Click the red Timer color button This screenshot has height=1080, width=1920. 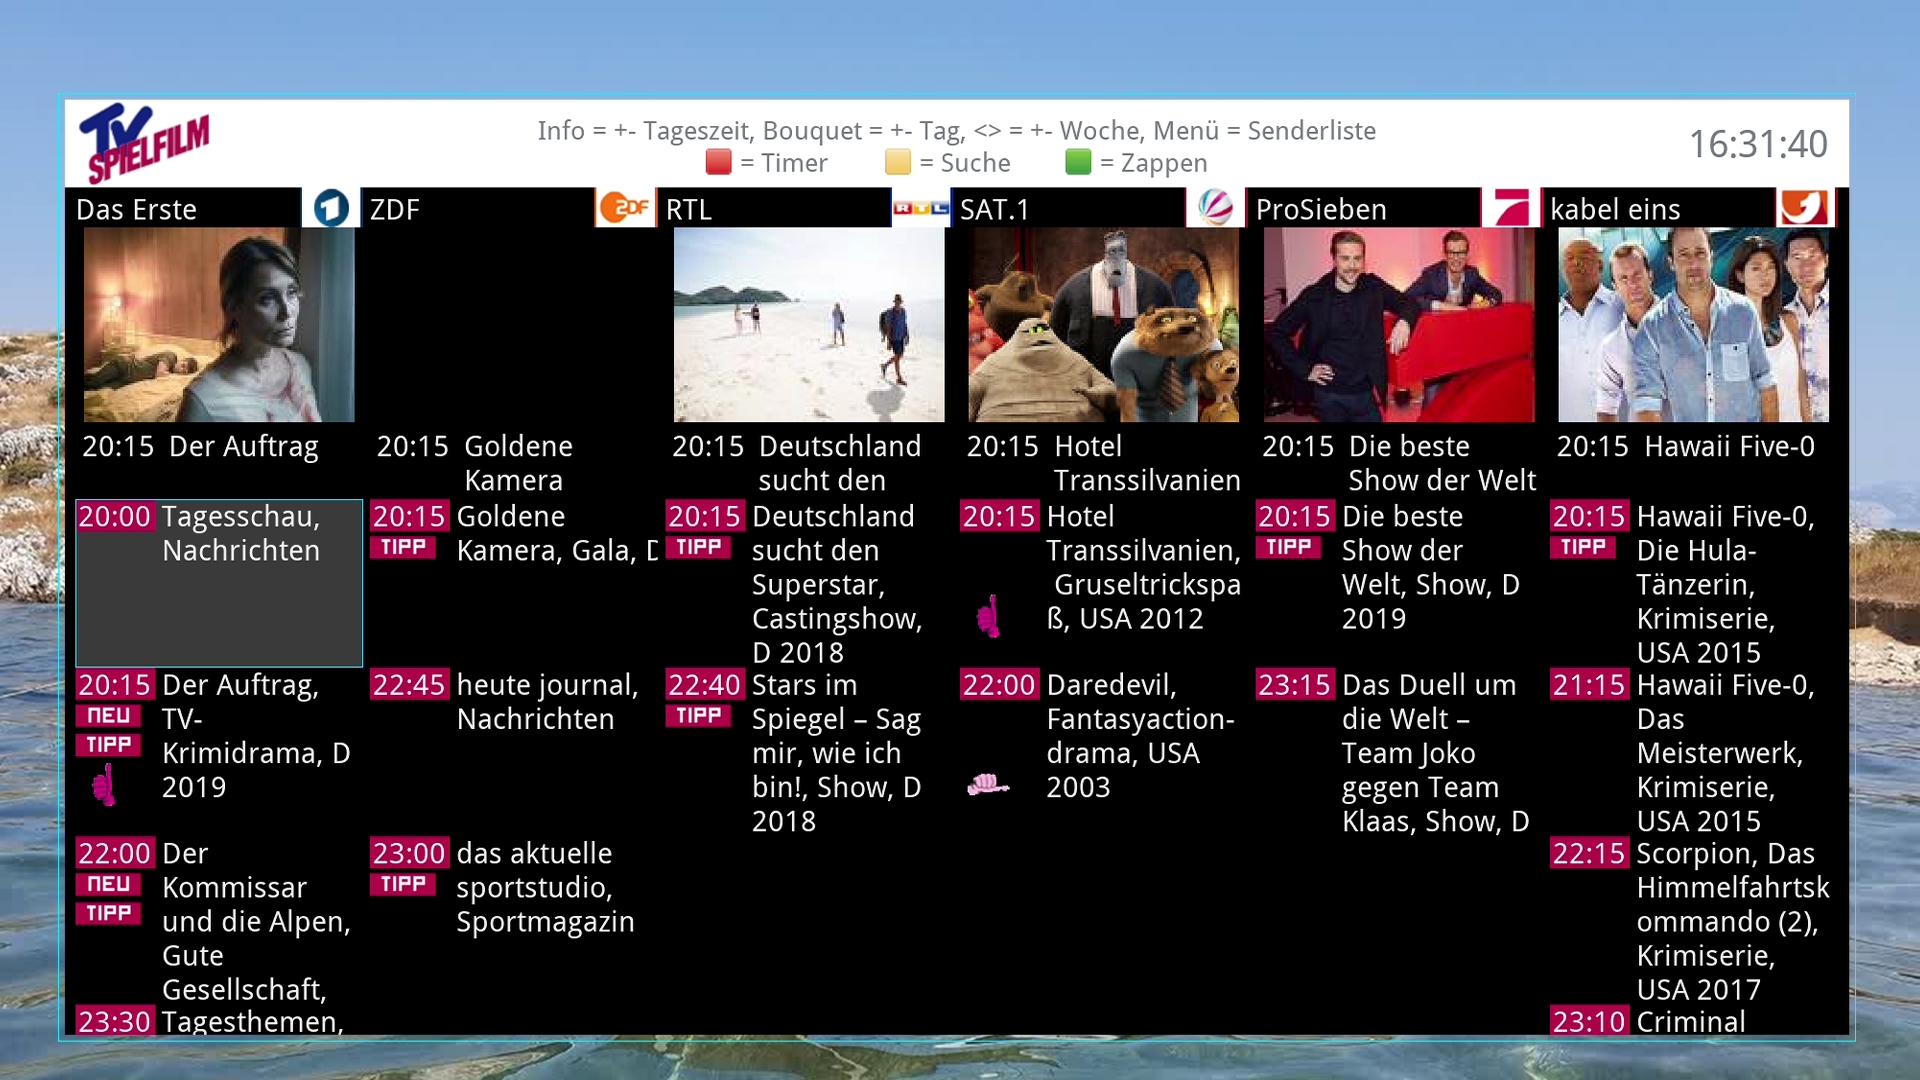718,162
